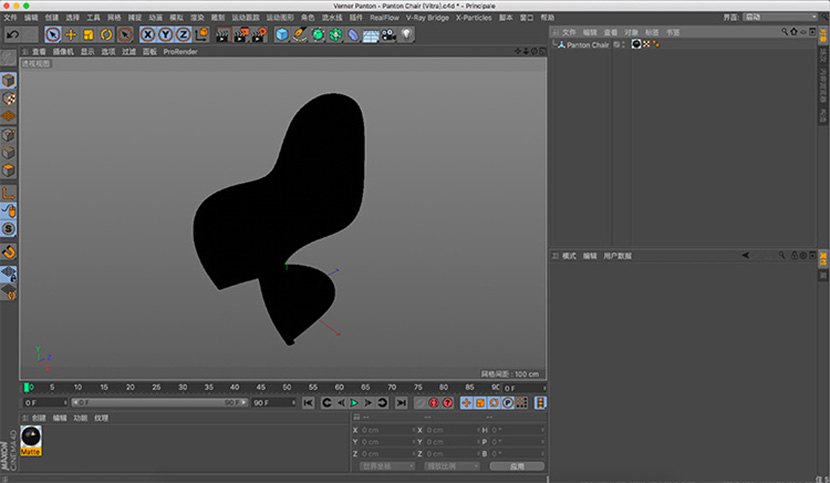Click the Workplane orange grid icon

coord(8,116)
